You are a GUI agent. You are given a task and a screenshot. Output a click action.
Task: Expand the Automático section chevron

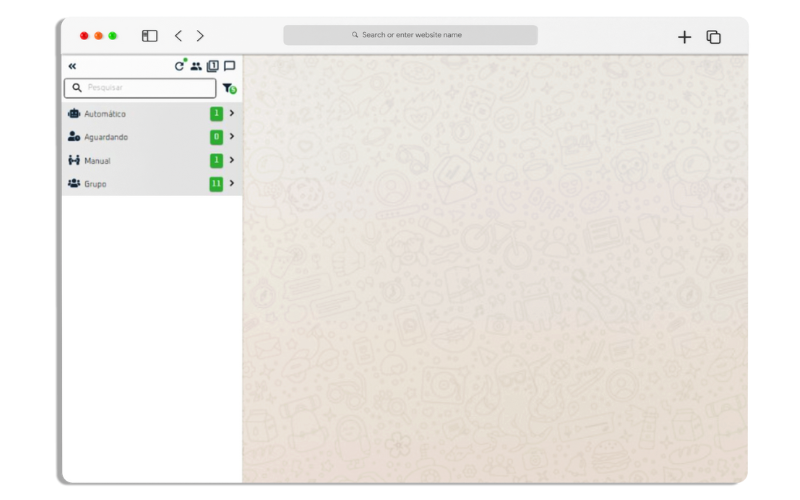[232, 113]
